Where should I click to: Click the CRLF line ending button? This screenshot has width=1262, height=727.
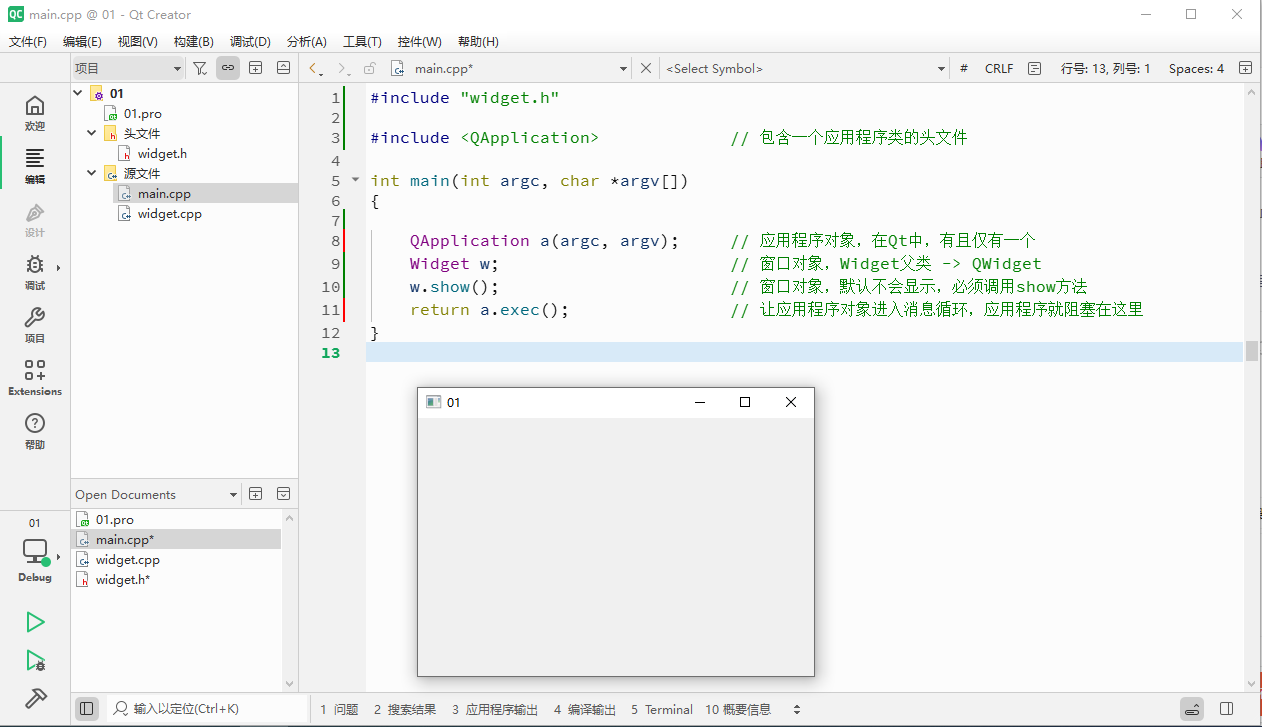click(999, 68)
